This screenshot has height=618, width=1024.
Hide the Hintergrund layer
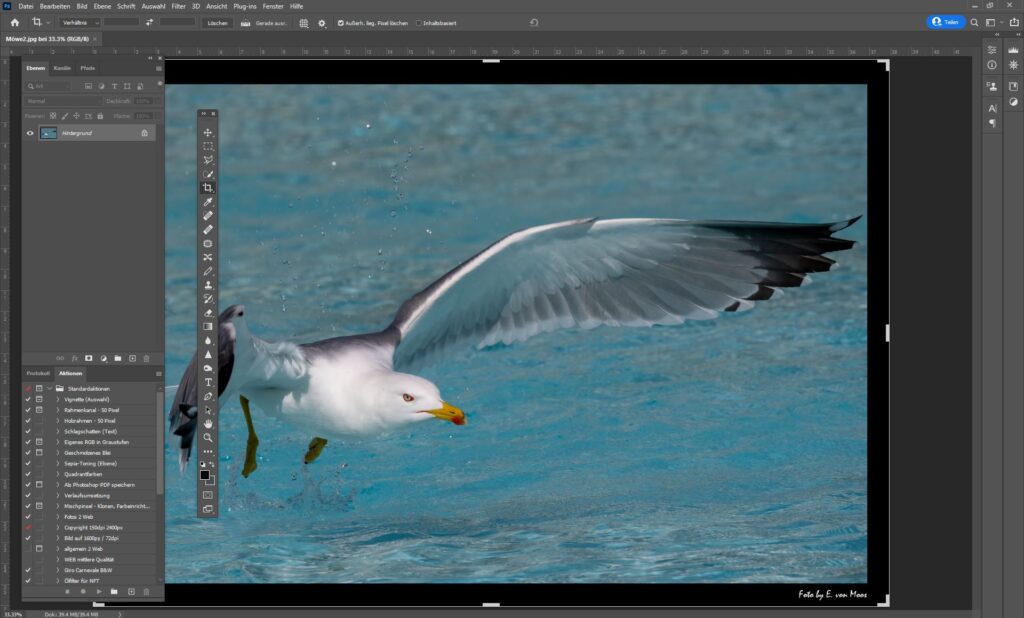click(30, 133)
